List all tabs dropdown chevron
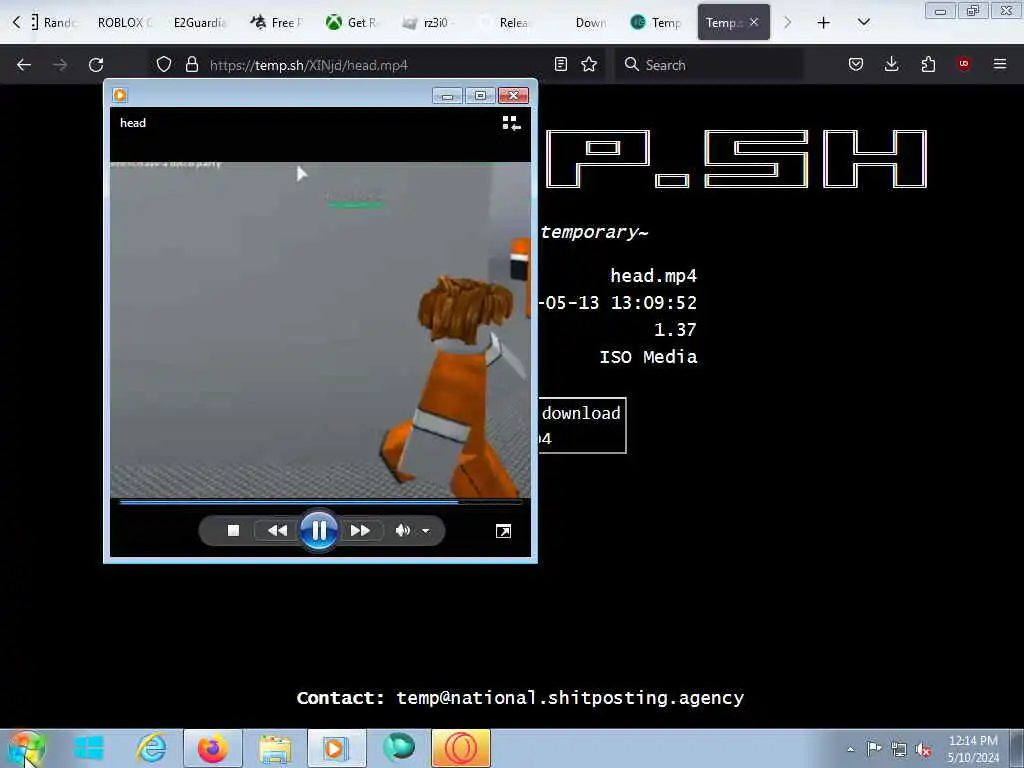The height and width of the screenshot is (768, 1024). point(863,23)
